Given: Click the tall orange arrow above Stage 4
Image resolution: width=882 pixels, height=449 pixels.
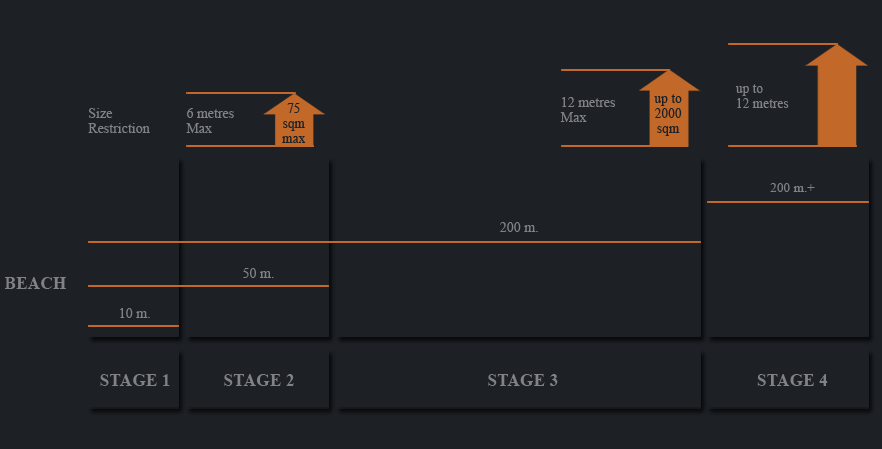Looking at the screenshot, I should (x=836, y=96).
